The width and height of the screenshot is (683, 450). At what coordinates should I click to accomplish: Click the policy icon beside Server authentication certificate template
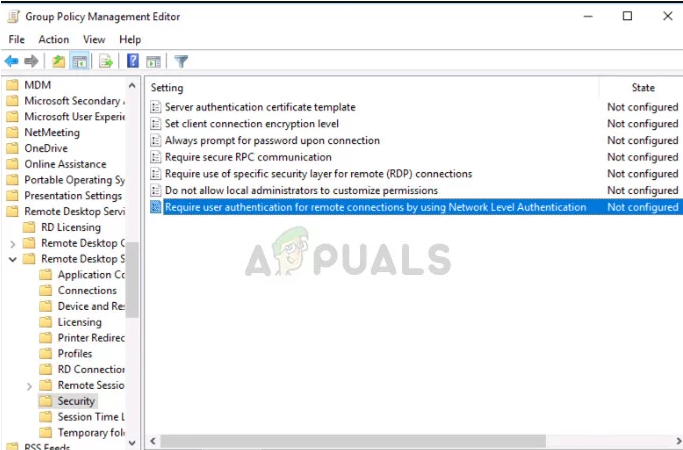pos(156,107)
